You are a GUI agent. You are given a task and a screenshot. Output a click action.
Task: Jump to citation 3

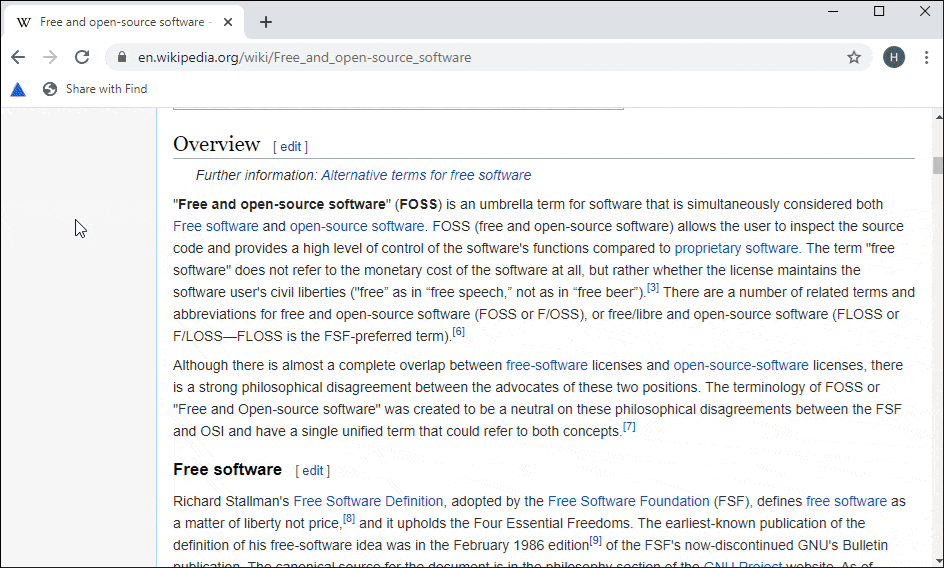pos(653,288)
